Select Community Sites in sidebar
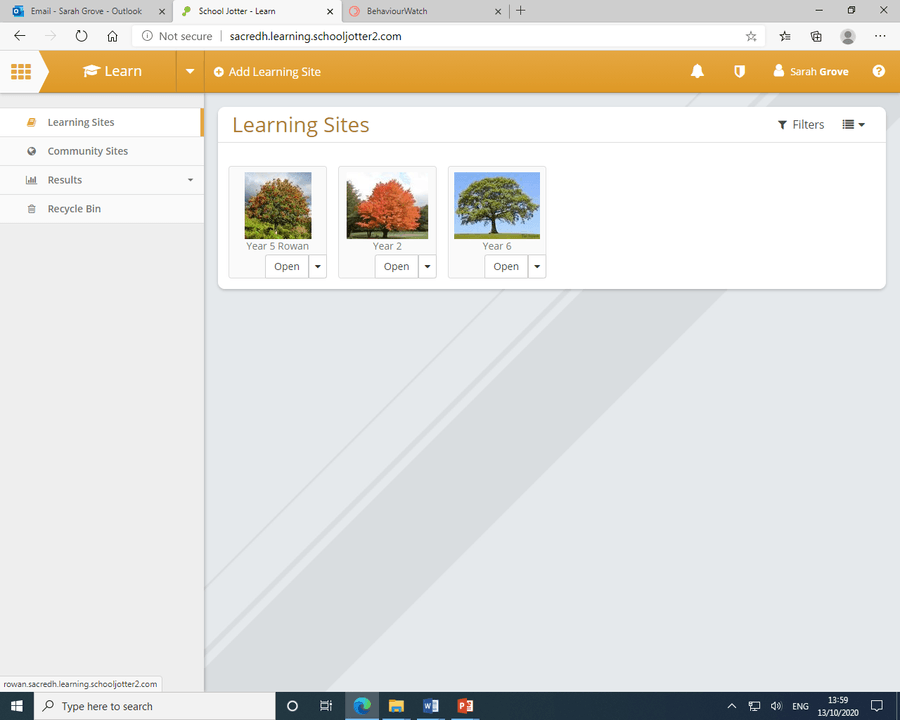Screen dimensions: 900x720 pos(102,151)
